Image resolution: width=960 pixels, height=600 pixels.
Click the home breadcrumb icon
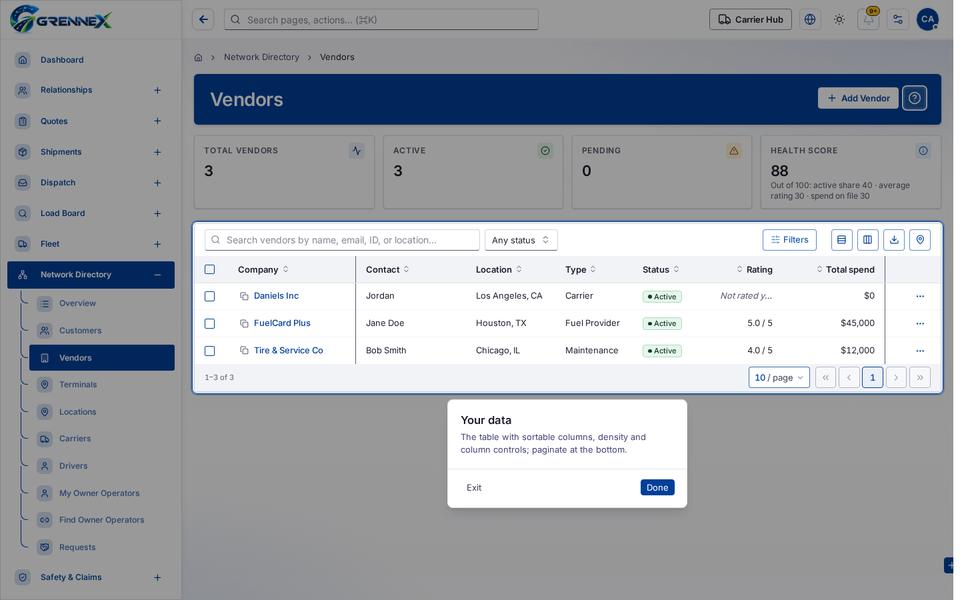point(198,58)
